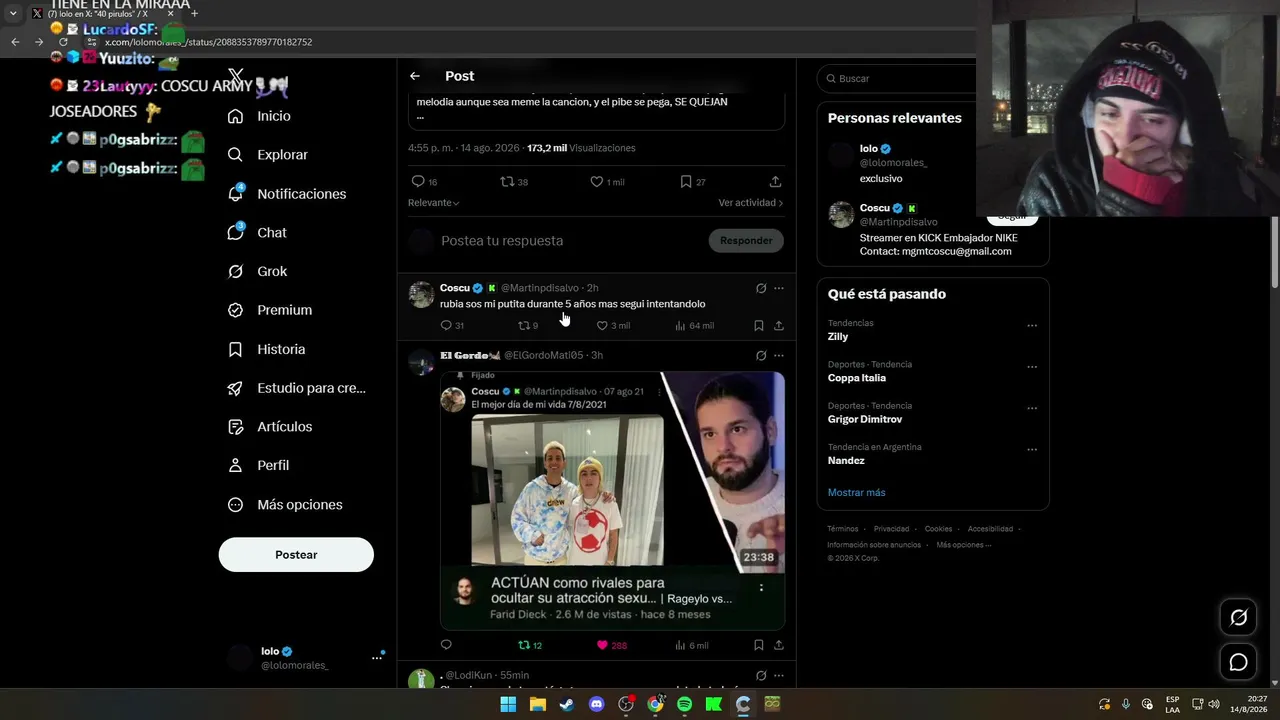Open the floating messages button
Viewport: 1280px width, 720px height.
[x=1238, y=662]
